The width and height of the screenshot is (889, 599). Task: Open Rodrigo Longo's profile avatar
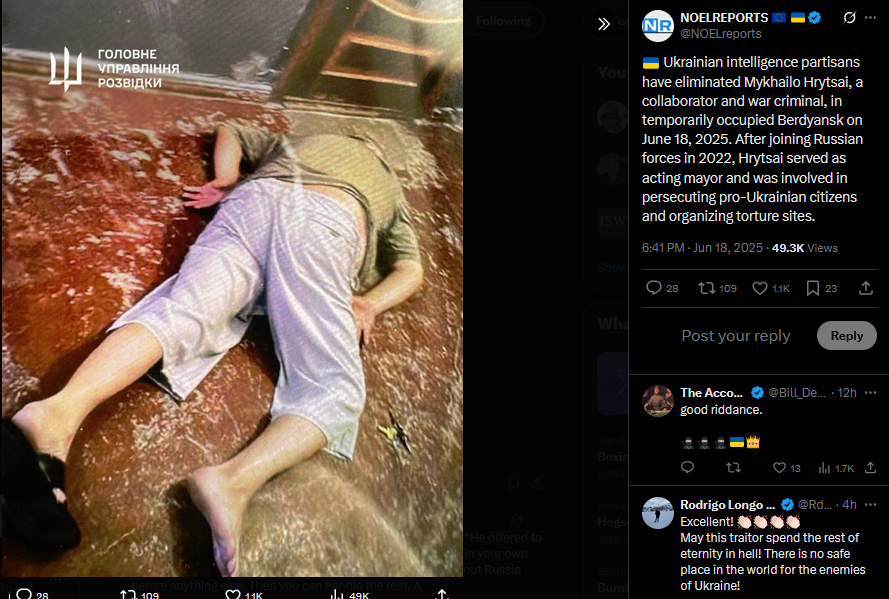658,513
